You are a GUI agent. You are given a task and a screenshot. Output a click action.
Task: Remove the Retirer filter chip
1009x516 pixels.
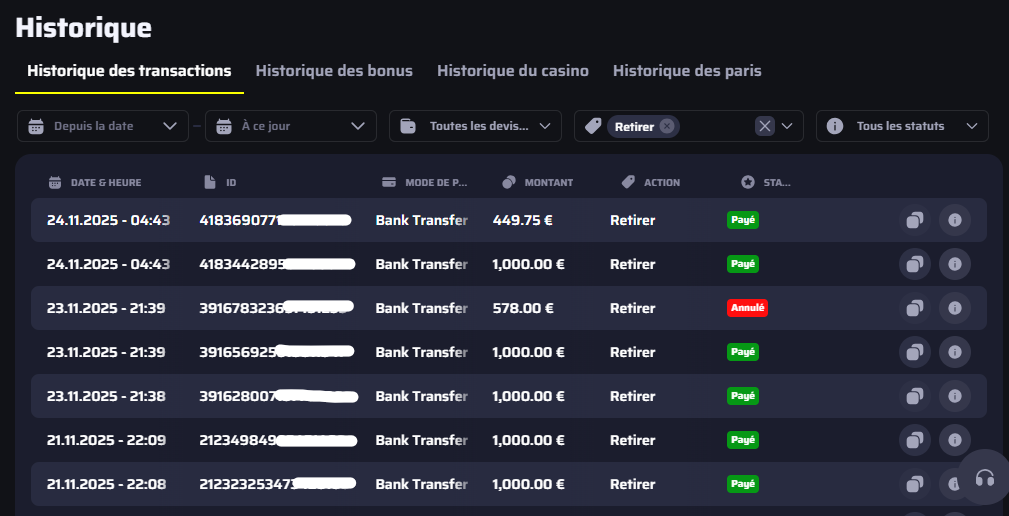click(667, 126)
